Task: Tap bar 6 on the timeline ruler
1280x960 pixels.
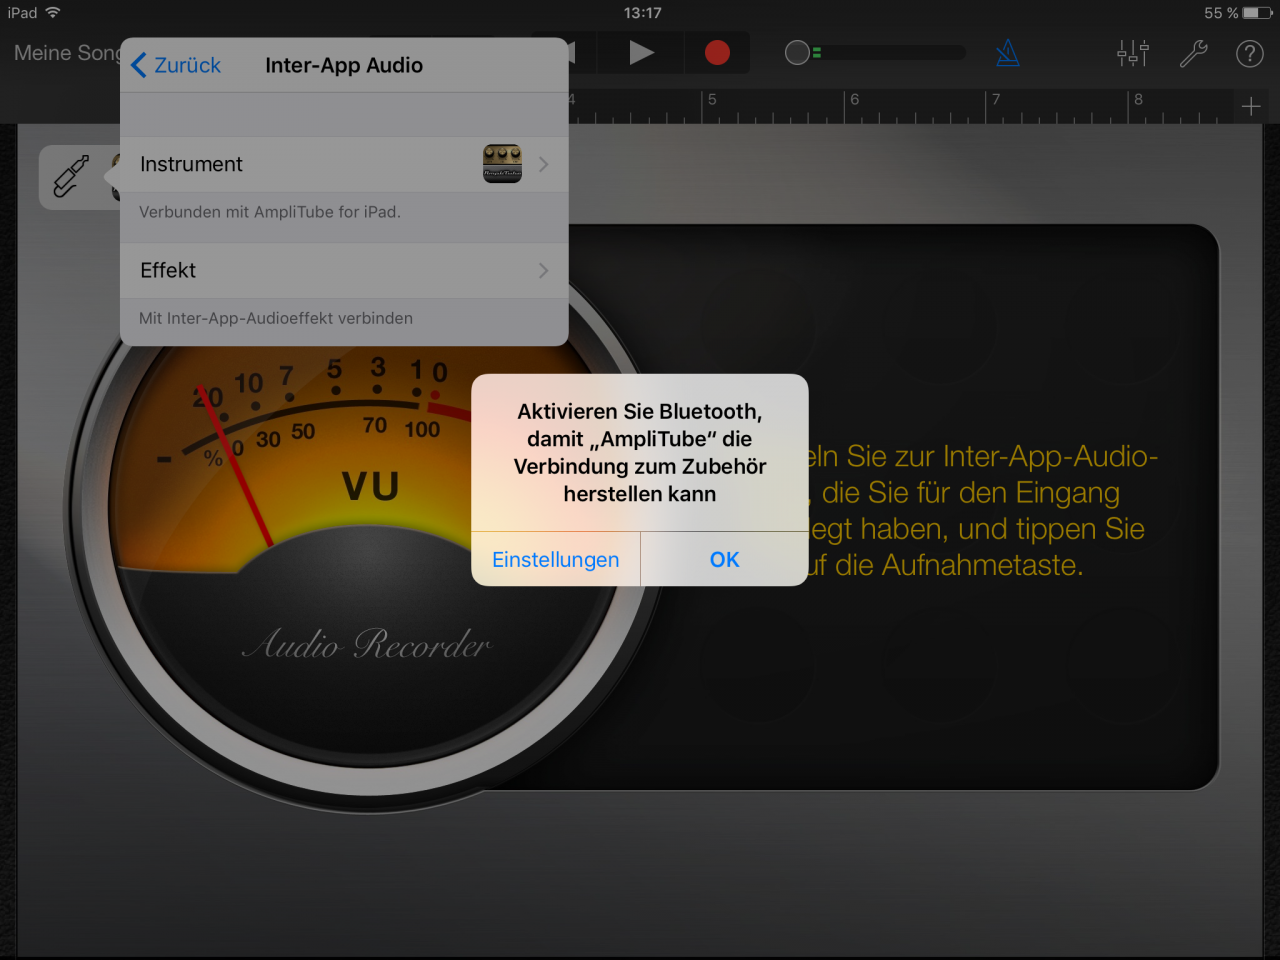Action: tap(854, 100)
